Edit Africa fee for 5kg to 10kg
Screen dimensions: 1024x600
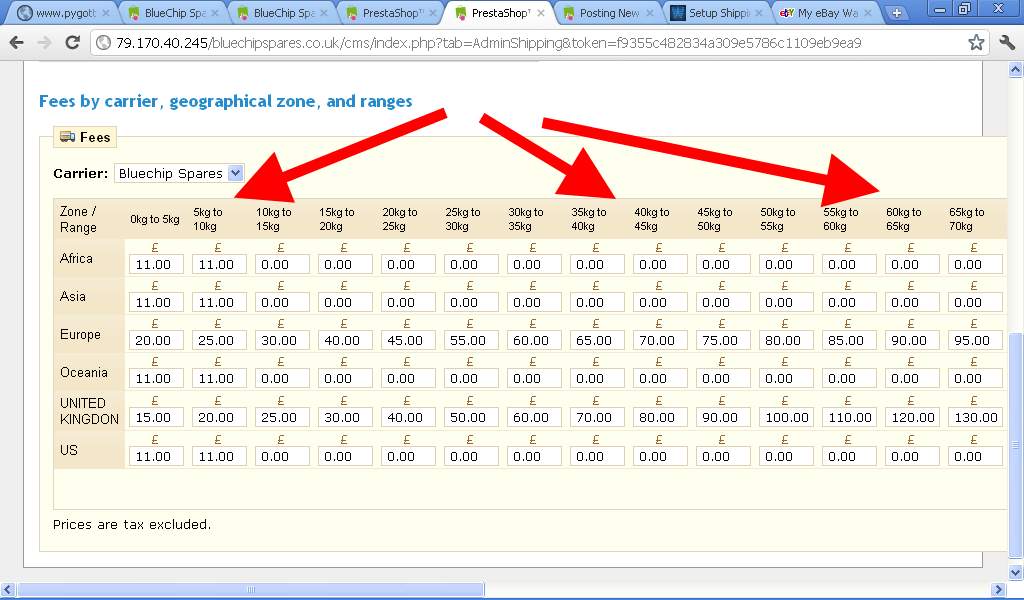coord(219,264)
